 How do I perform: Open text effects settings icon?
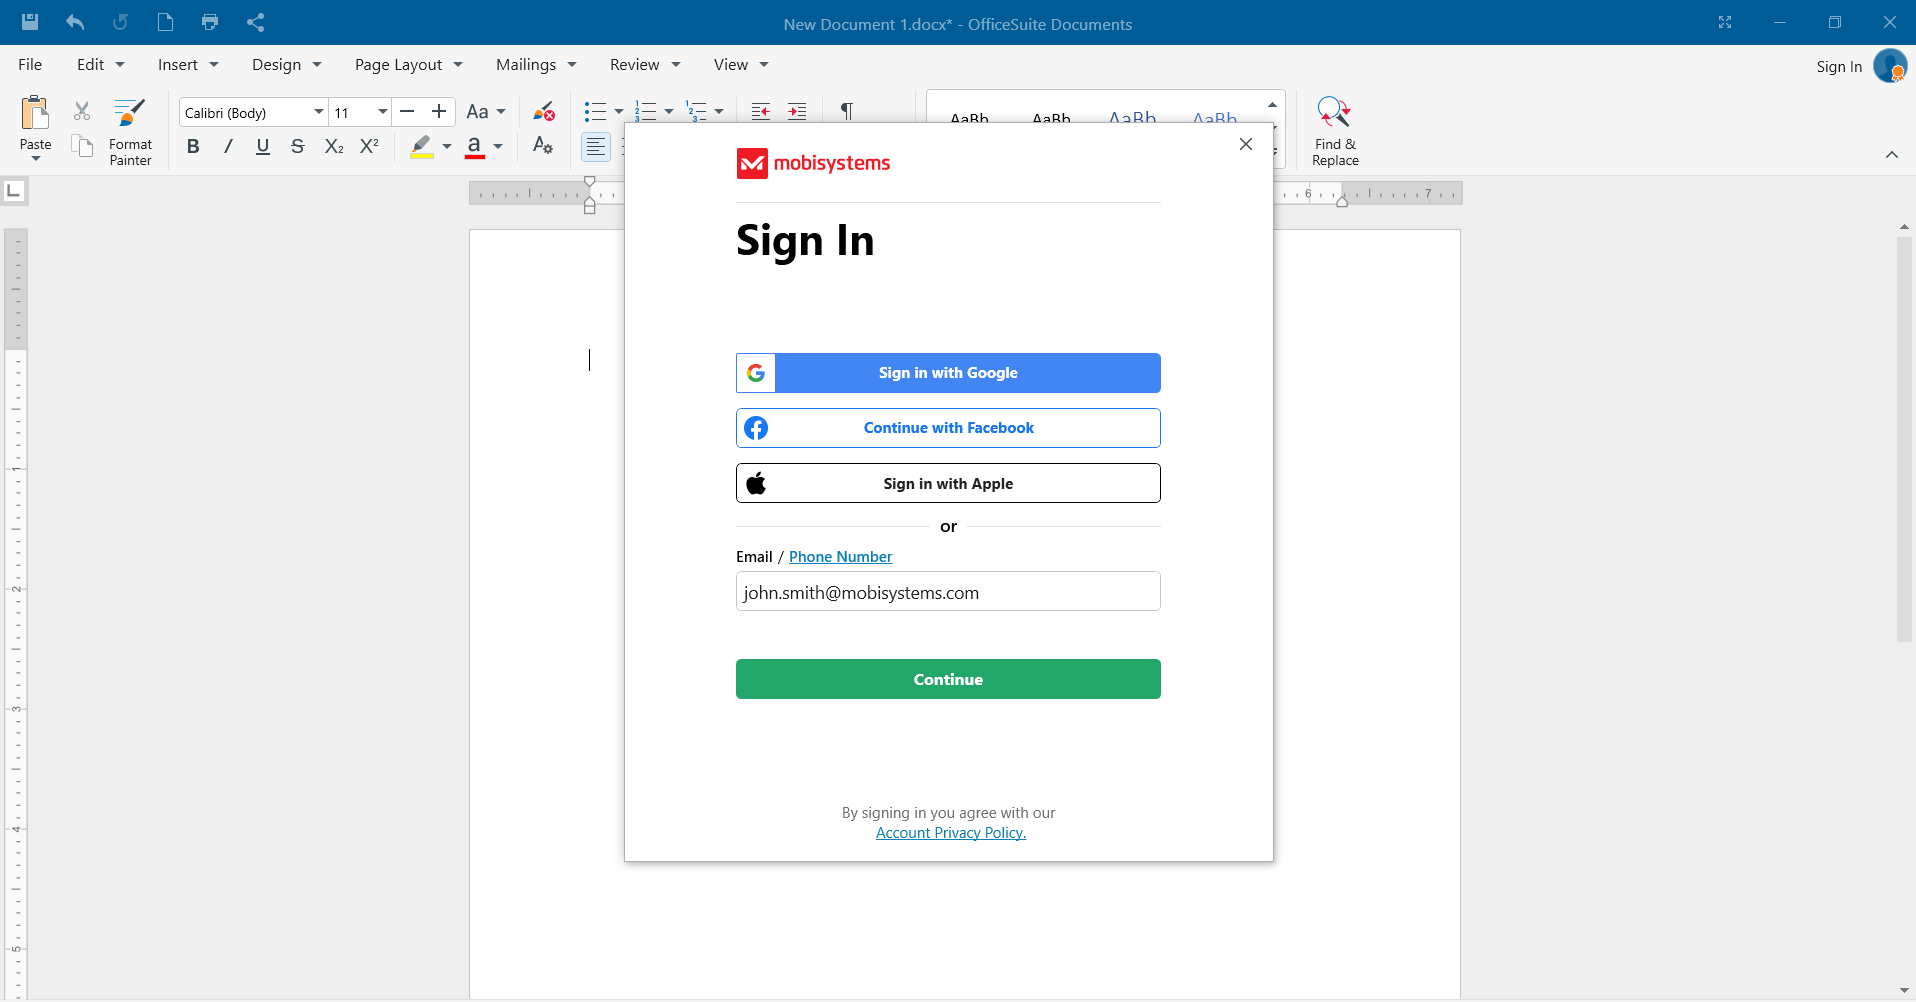point(543,146)
